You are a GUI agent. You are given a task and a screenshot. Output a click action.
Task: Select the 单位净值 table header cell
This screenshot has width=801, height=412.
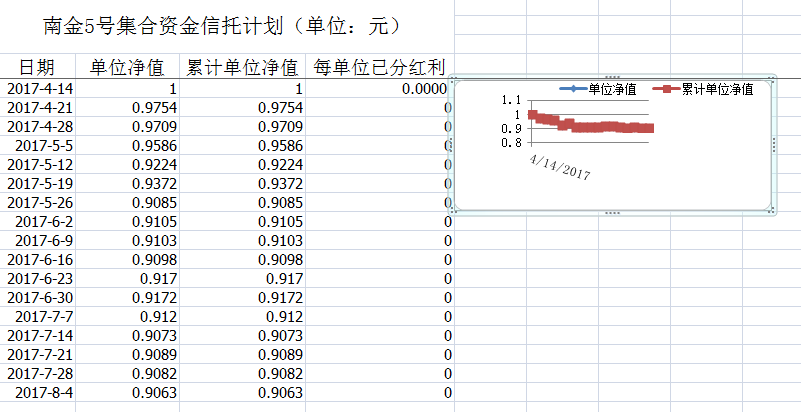click(127, 68)
